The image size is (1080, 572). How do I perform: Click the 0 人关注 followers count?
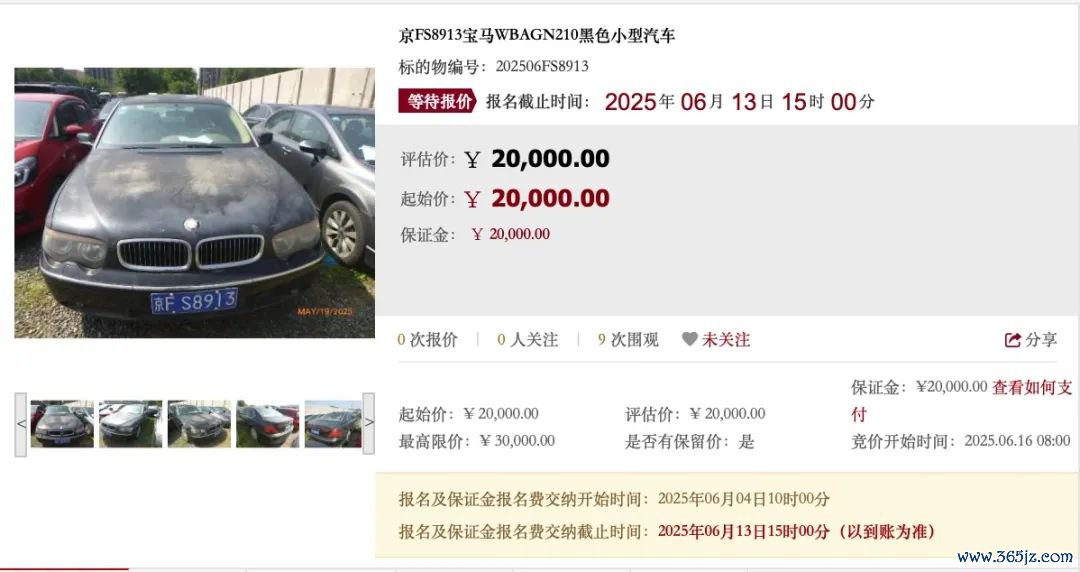[528, 340]
